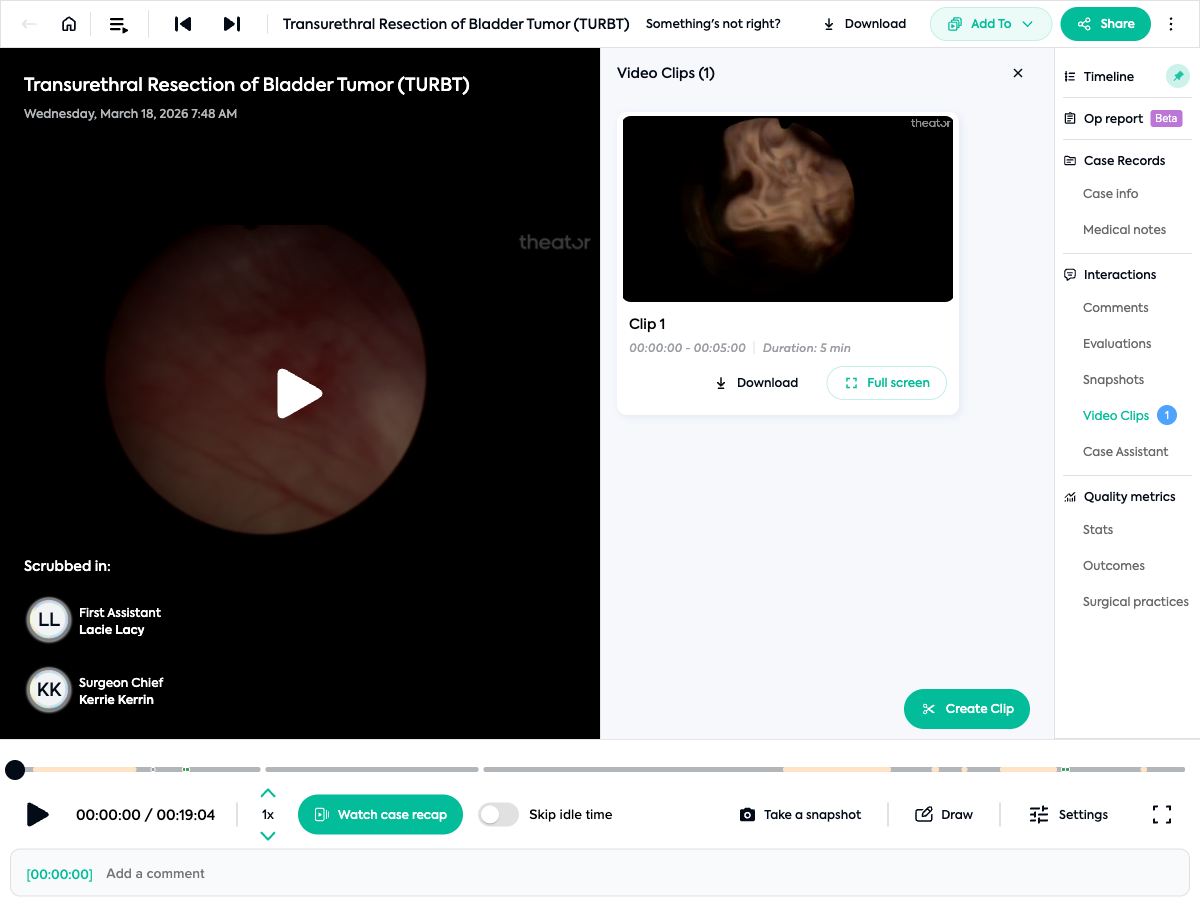Switch to the Op report section

coord(1112,118)
